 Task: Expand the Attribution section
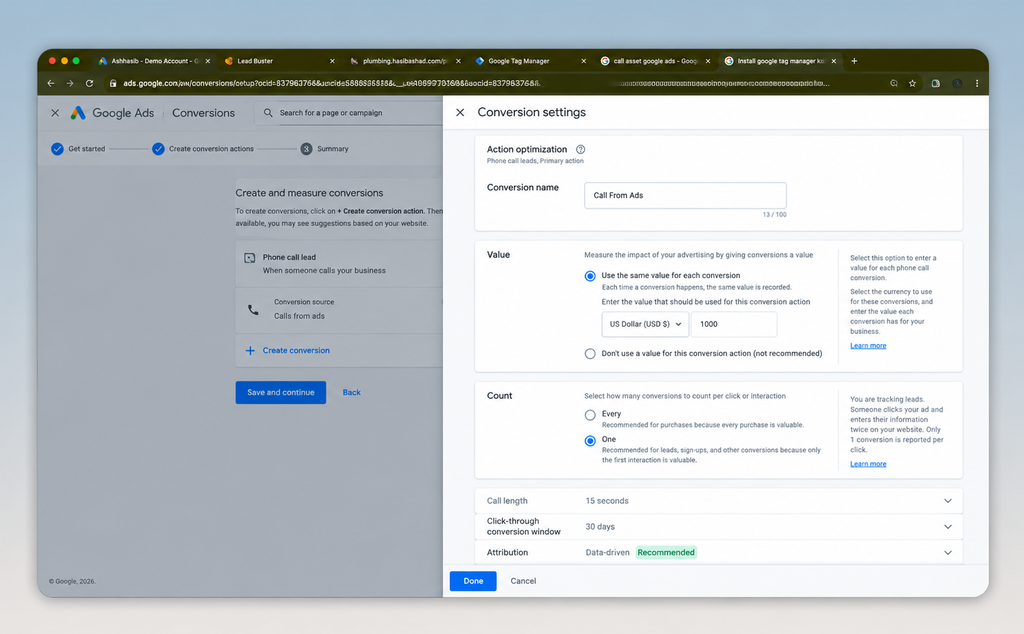(x=948, y=552)
